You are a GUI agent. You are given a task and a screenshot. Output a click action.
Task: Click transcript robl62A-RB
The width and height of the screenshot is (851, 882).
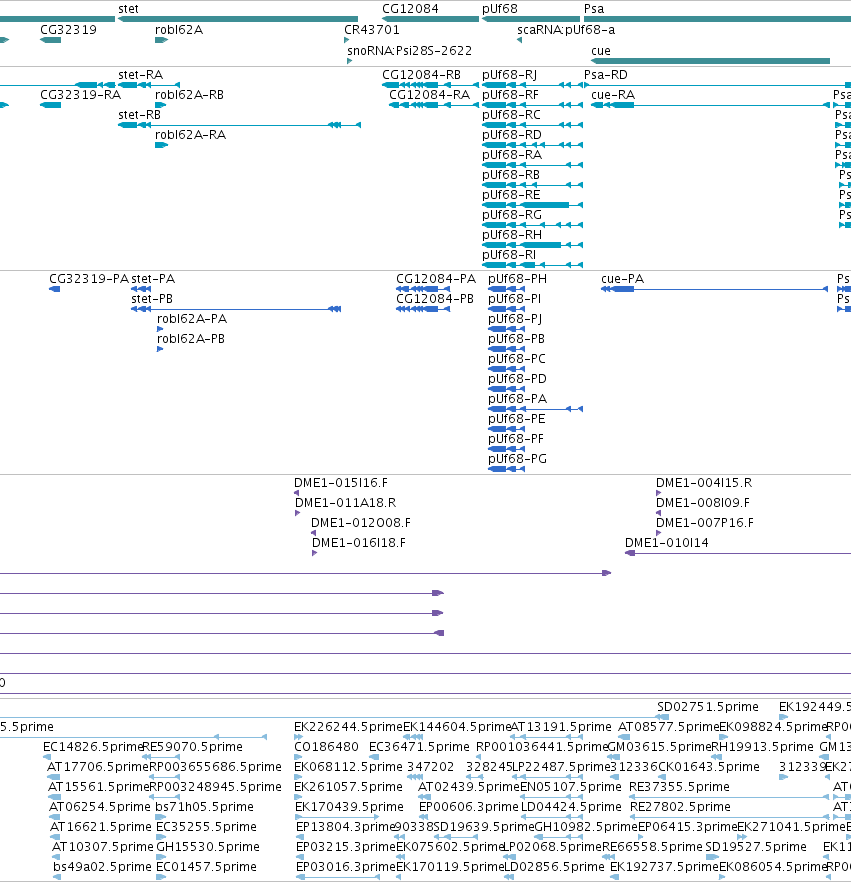pyautogui.click(x=190, y=94)
